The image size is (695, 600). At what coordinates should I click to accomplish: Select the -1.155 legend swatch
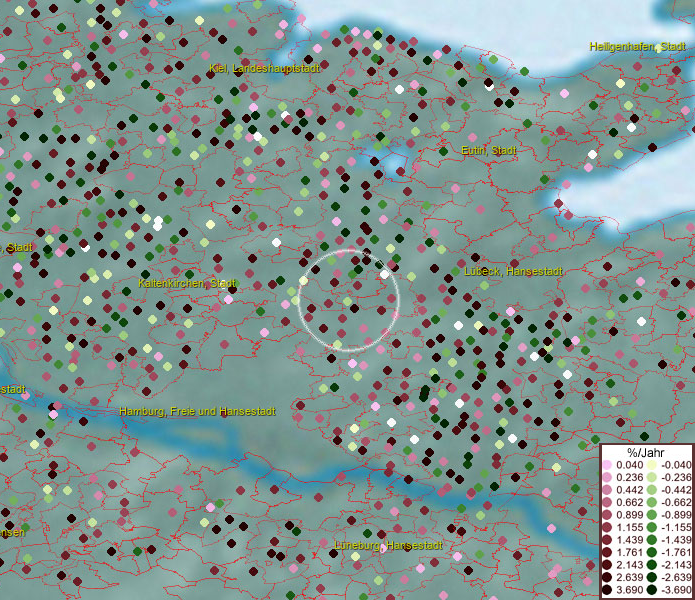tap(652, 527)
